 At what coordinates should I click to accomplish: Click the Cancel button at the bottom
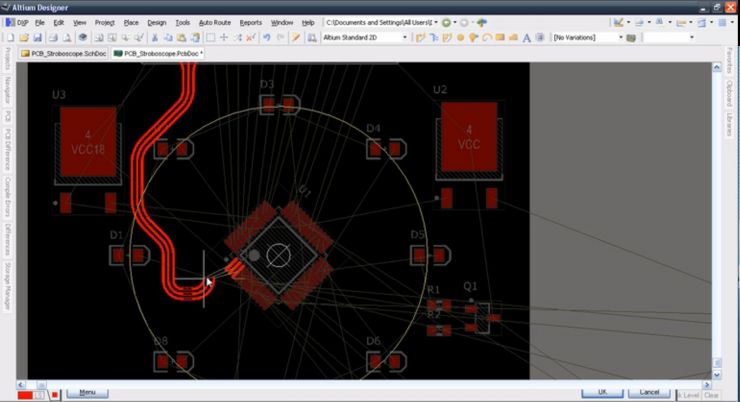coord(649,393)
